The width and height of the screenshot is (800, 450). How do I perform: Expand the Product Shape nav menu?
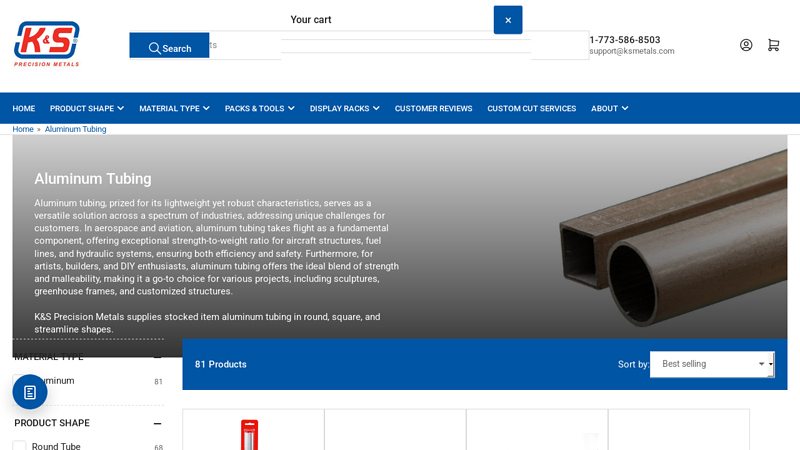(86, 108)
